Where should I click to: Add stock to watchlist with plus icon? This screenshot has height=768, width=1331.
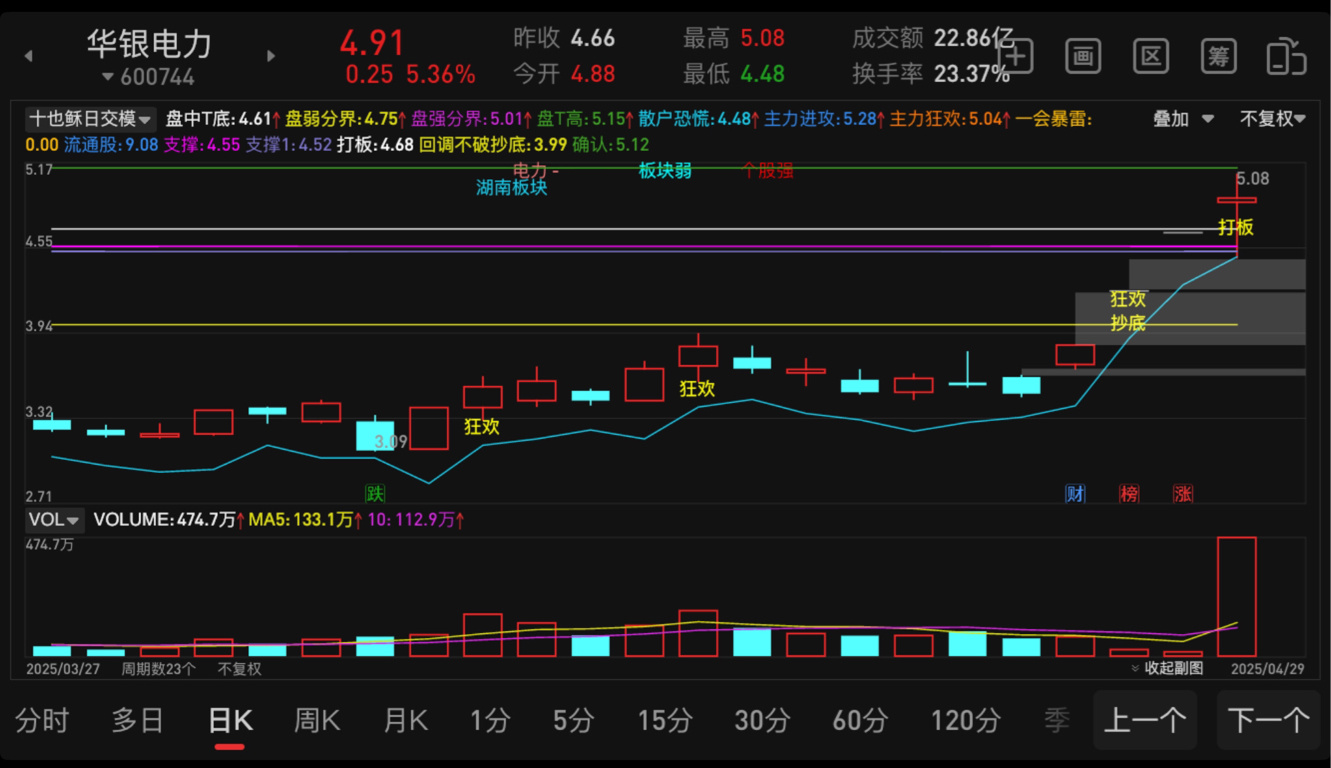coord(1016,56)
